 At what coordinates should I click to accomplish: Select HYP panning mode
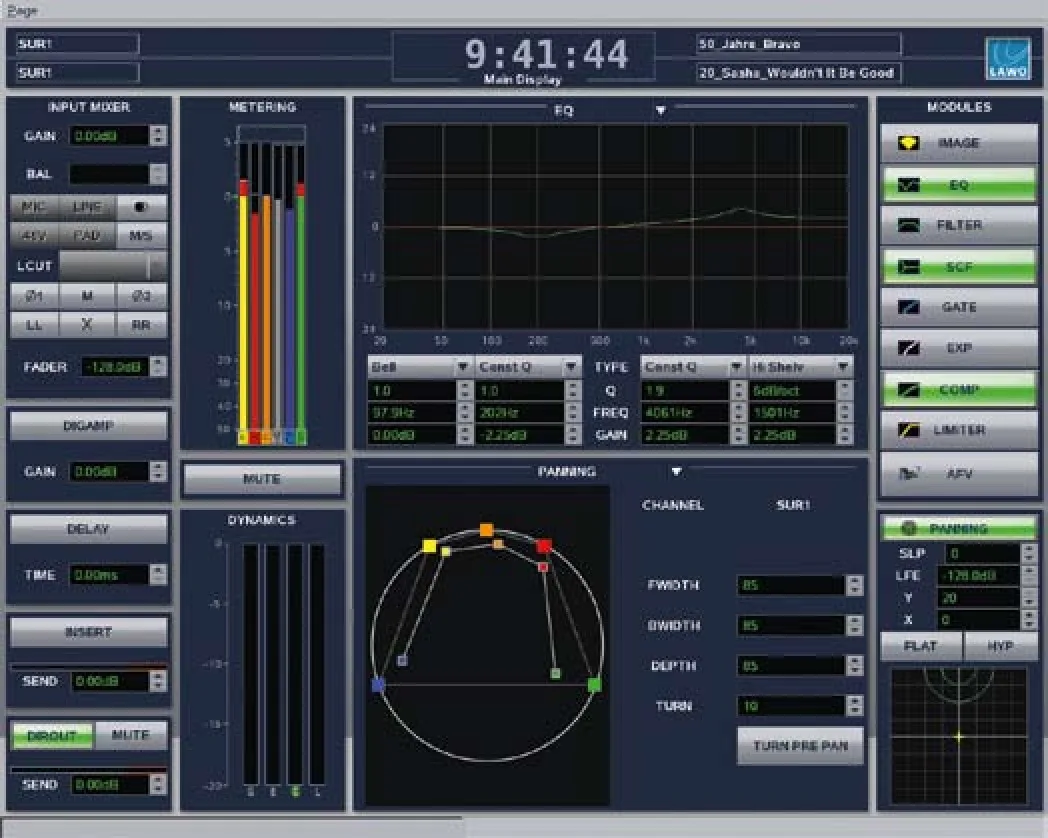click(1001, 646)
